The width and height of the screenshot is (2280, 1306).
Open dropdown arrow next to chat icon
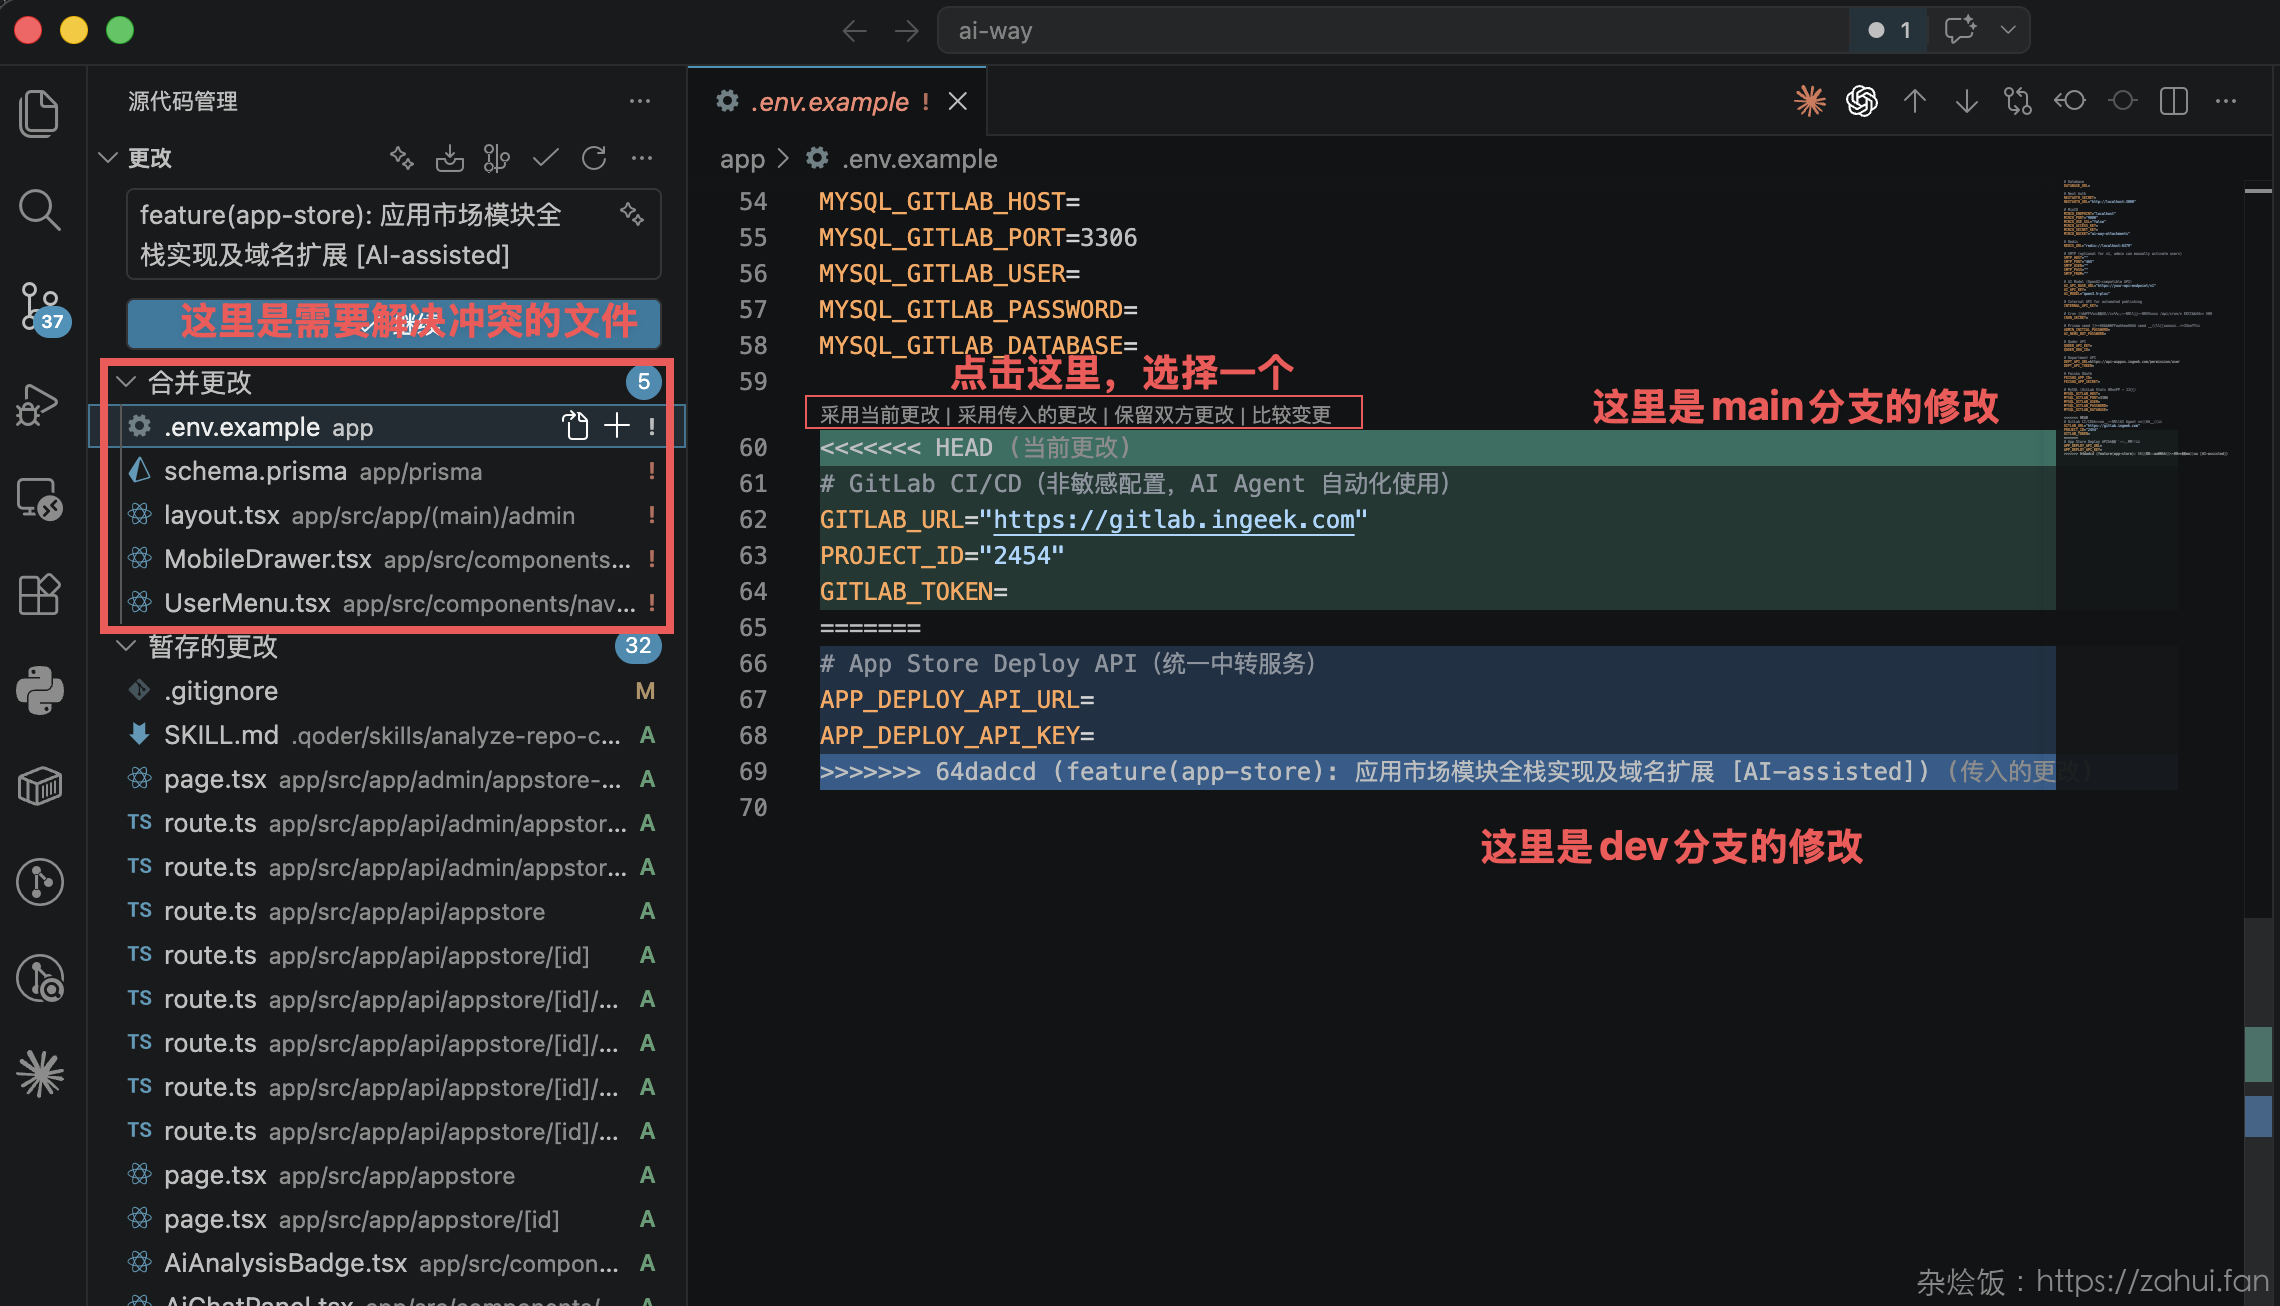point(2008,30)
